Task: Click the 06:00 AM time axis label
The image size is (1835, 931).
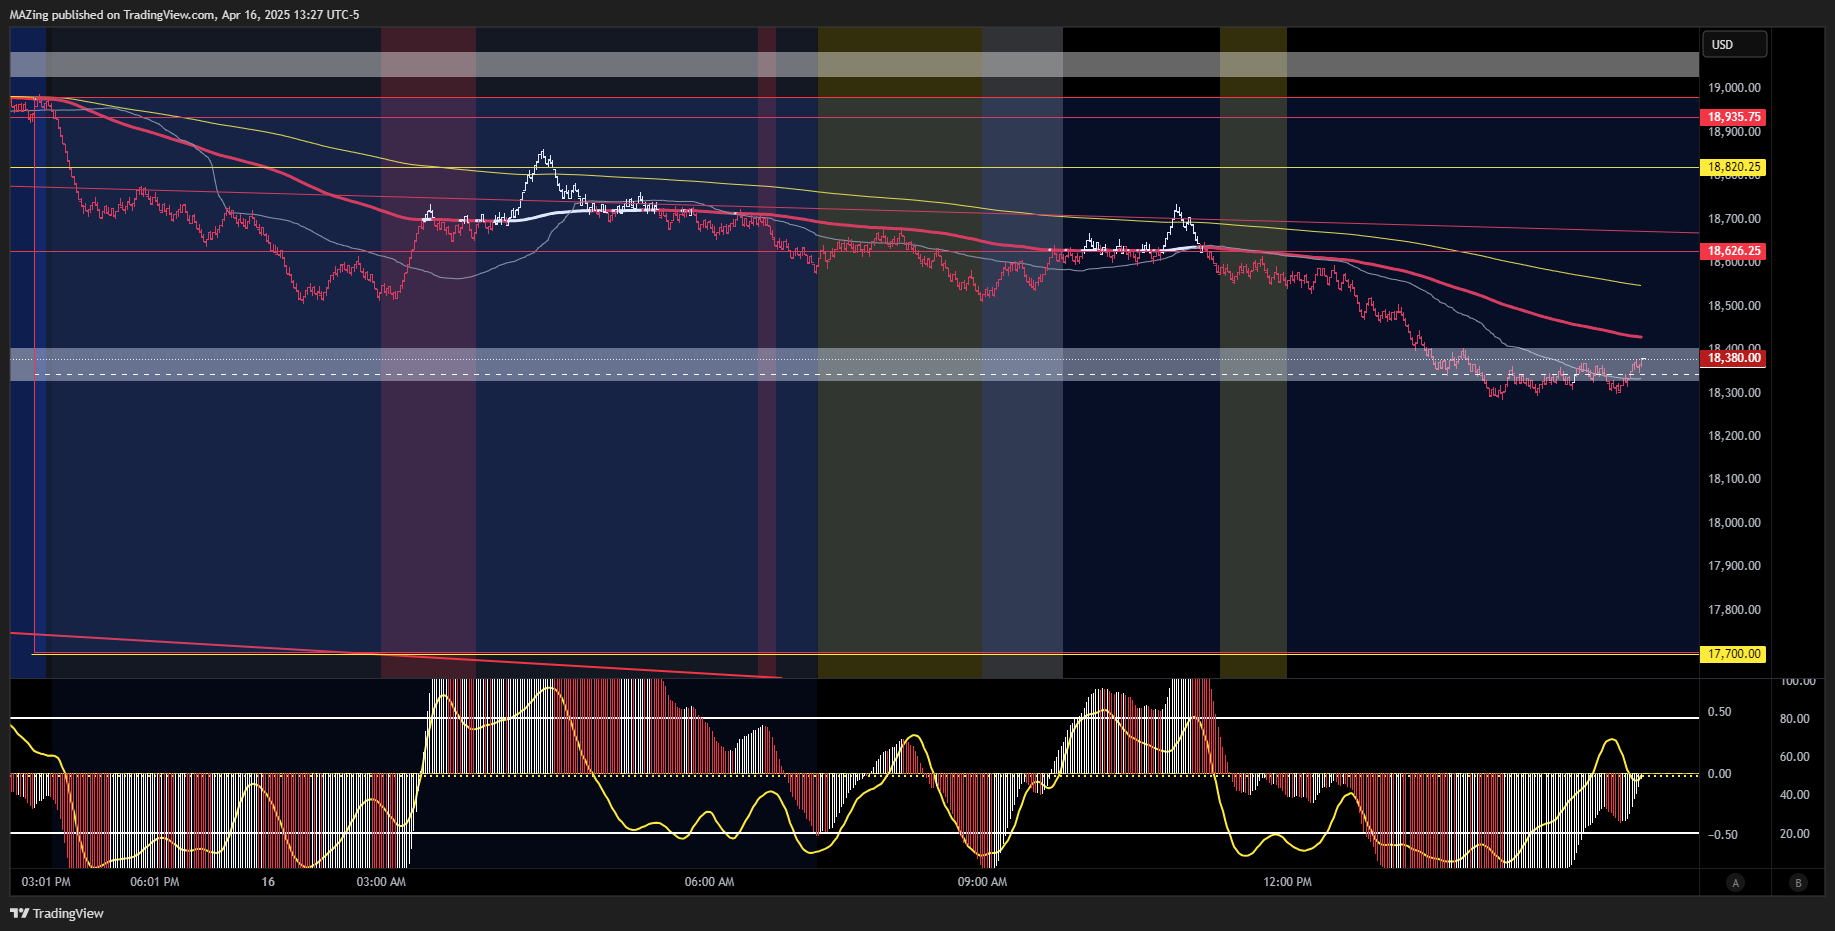Action: pyautogui.click(x=709, y=882)
